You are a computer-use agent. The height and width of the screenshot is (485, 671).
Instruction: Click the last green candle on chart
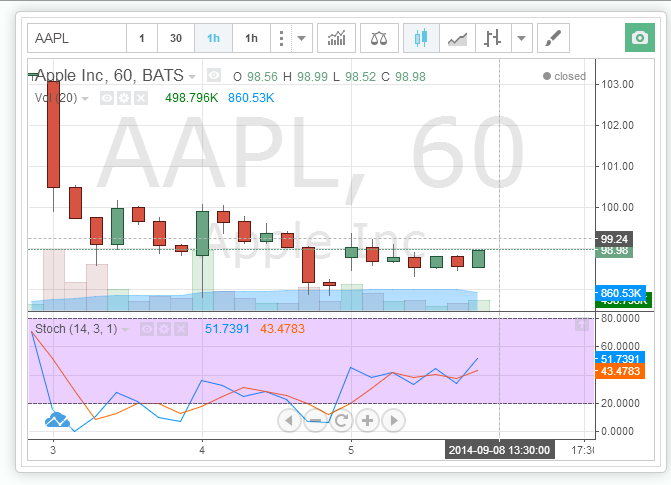pos(478,259)
